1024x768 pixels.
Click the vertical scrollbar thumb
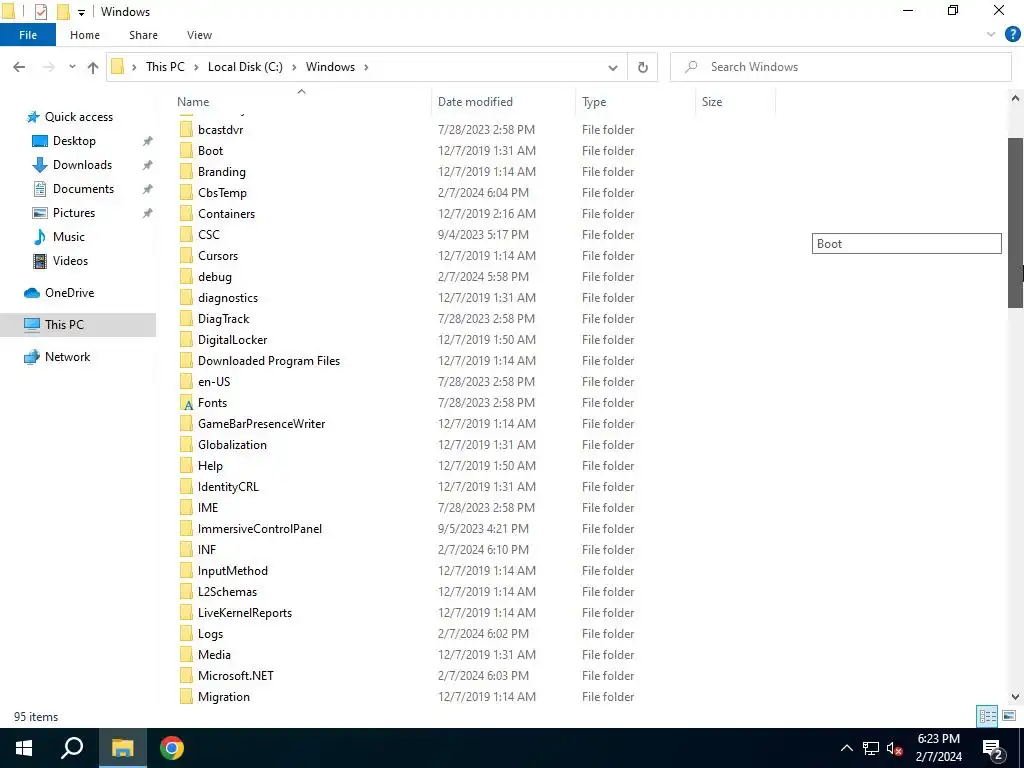coord(1016,222)
